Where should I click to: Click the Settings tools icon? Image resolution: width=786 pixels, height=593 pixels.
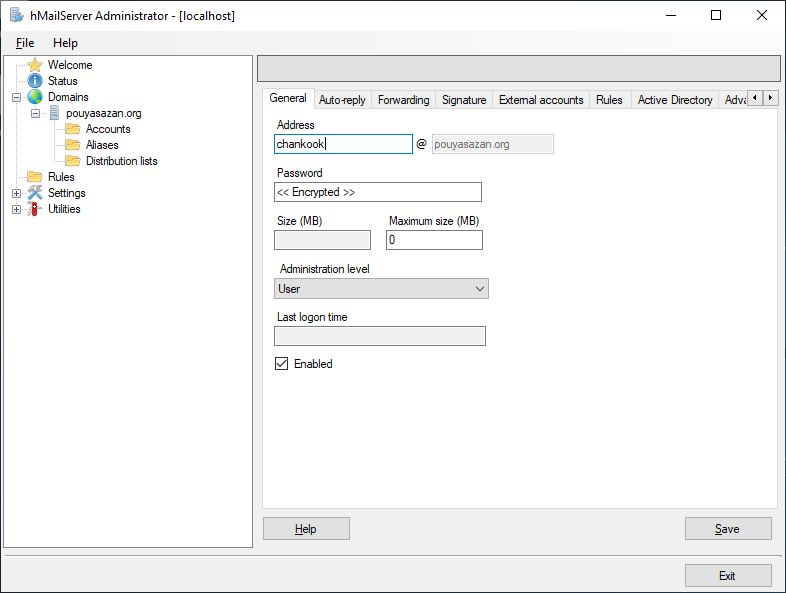click(35, 193)
